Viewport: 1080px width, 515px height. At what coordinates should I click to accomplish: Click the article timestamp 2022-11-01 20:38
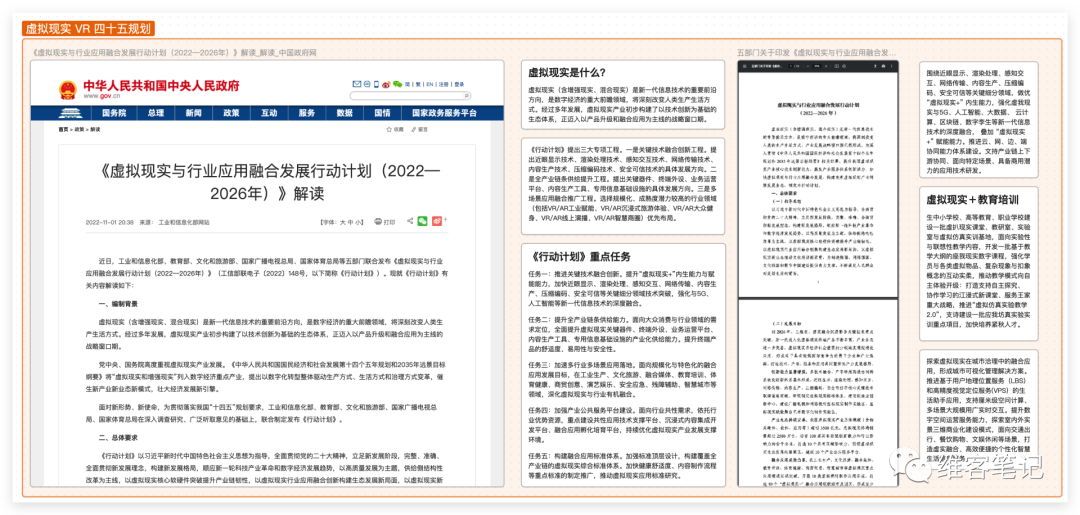pyautogui.click(x=110, y=222)
